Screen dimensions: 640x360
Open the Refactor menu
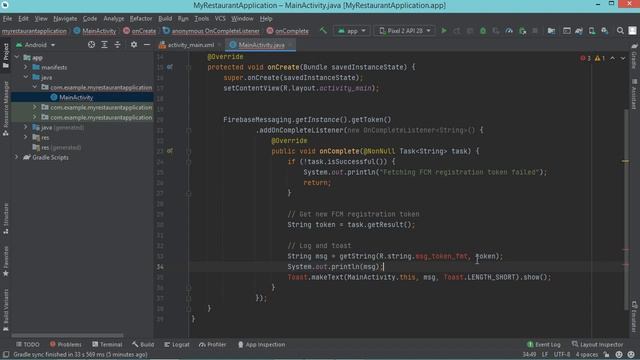[141, 18]
